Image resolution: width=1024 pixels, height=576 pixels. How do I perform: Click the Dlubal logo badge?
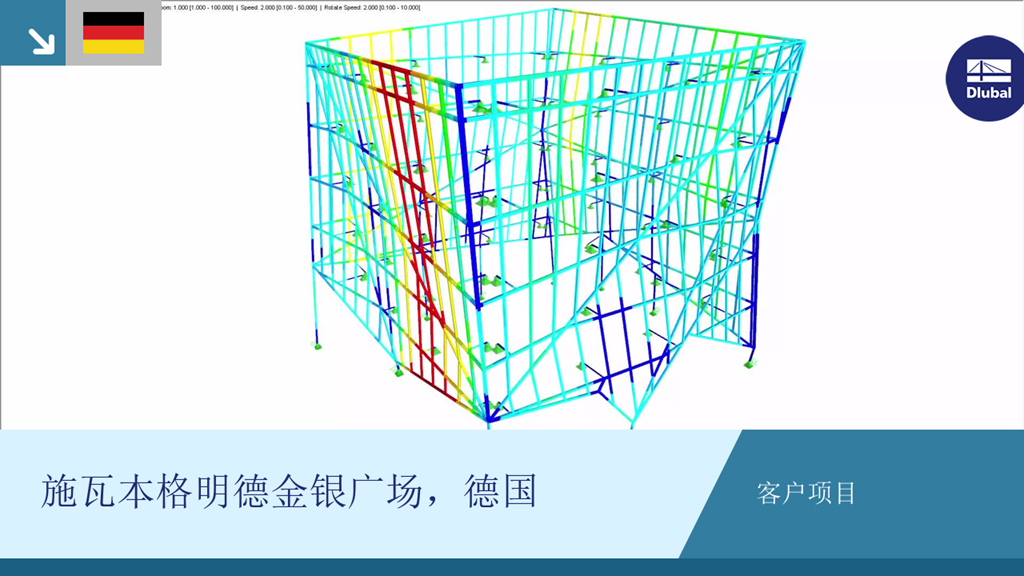[x=985, y=78]
